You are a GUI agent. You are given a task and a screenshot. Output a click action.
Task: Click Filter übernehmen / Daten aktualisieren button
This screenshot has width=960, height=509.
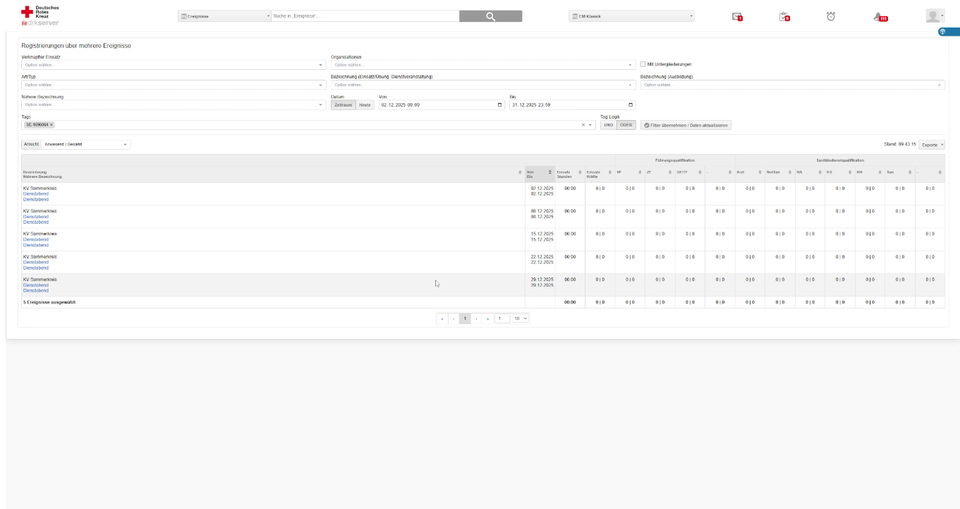(686, 125)
